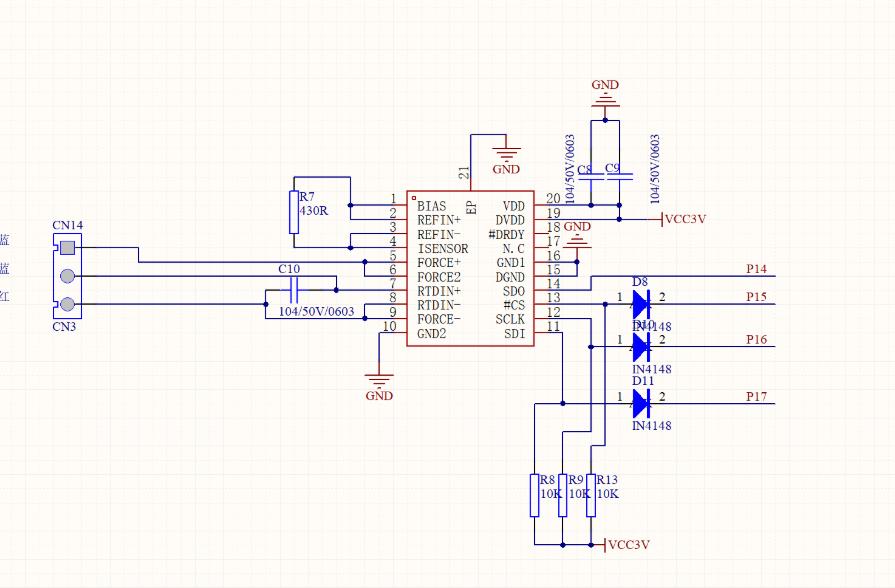Pick the bottom round pin of CN14
Screen dimensions: 895x588
(x=67, y=304)
